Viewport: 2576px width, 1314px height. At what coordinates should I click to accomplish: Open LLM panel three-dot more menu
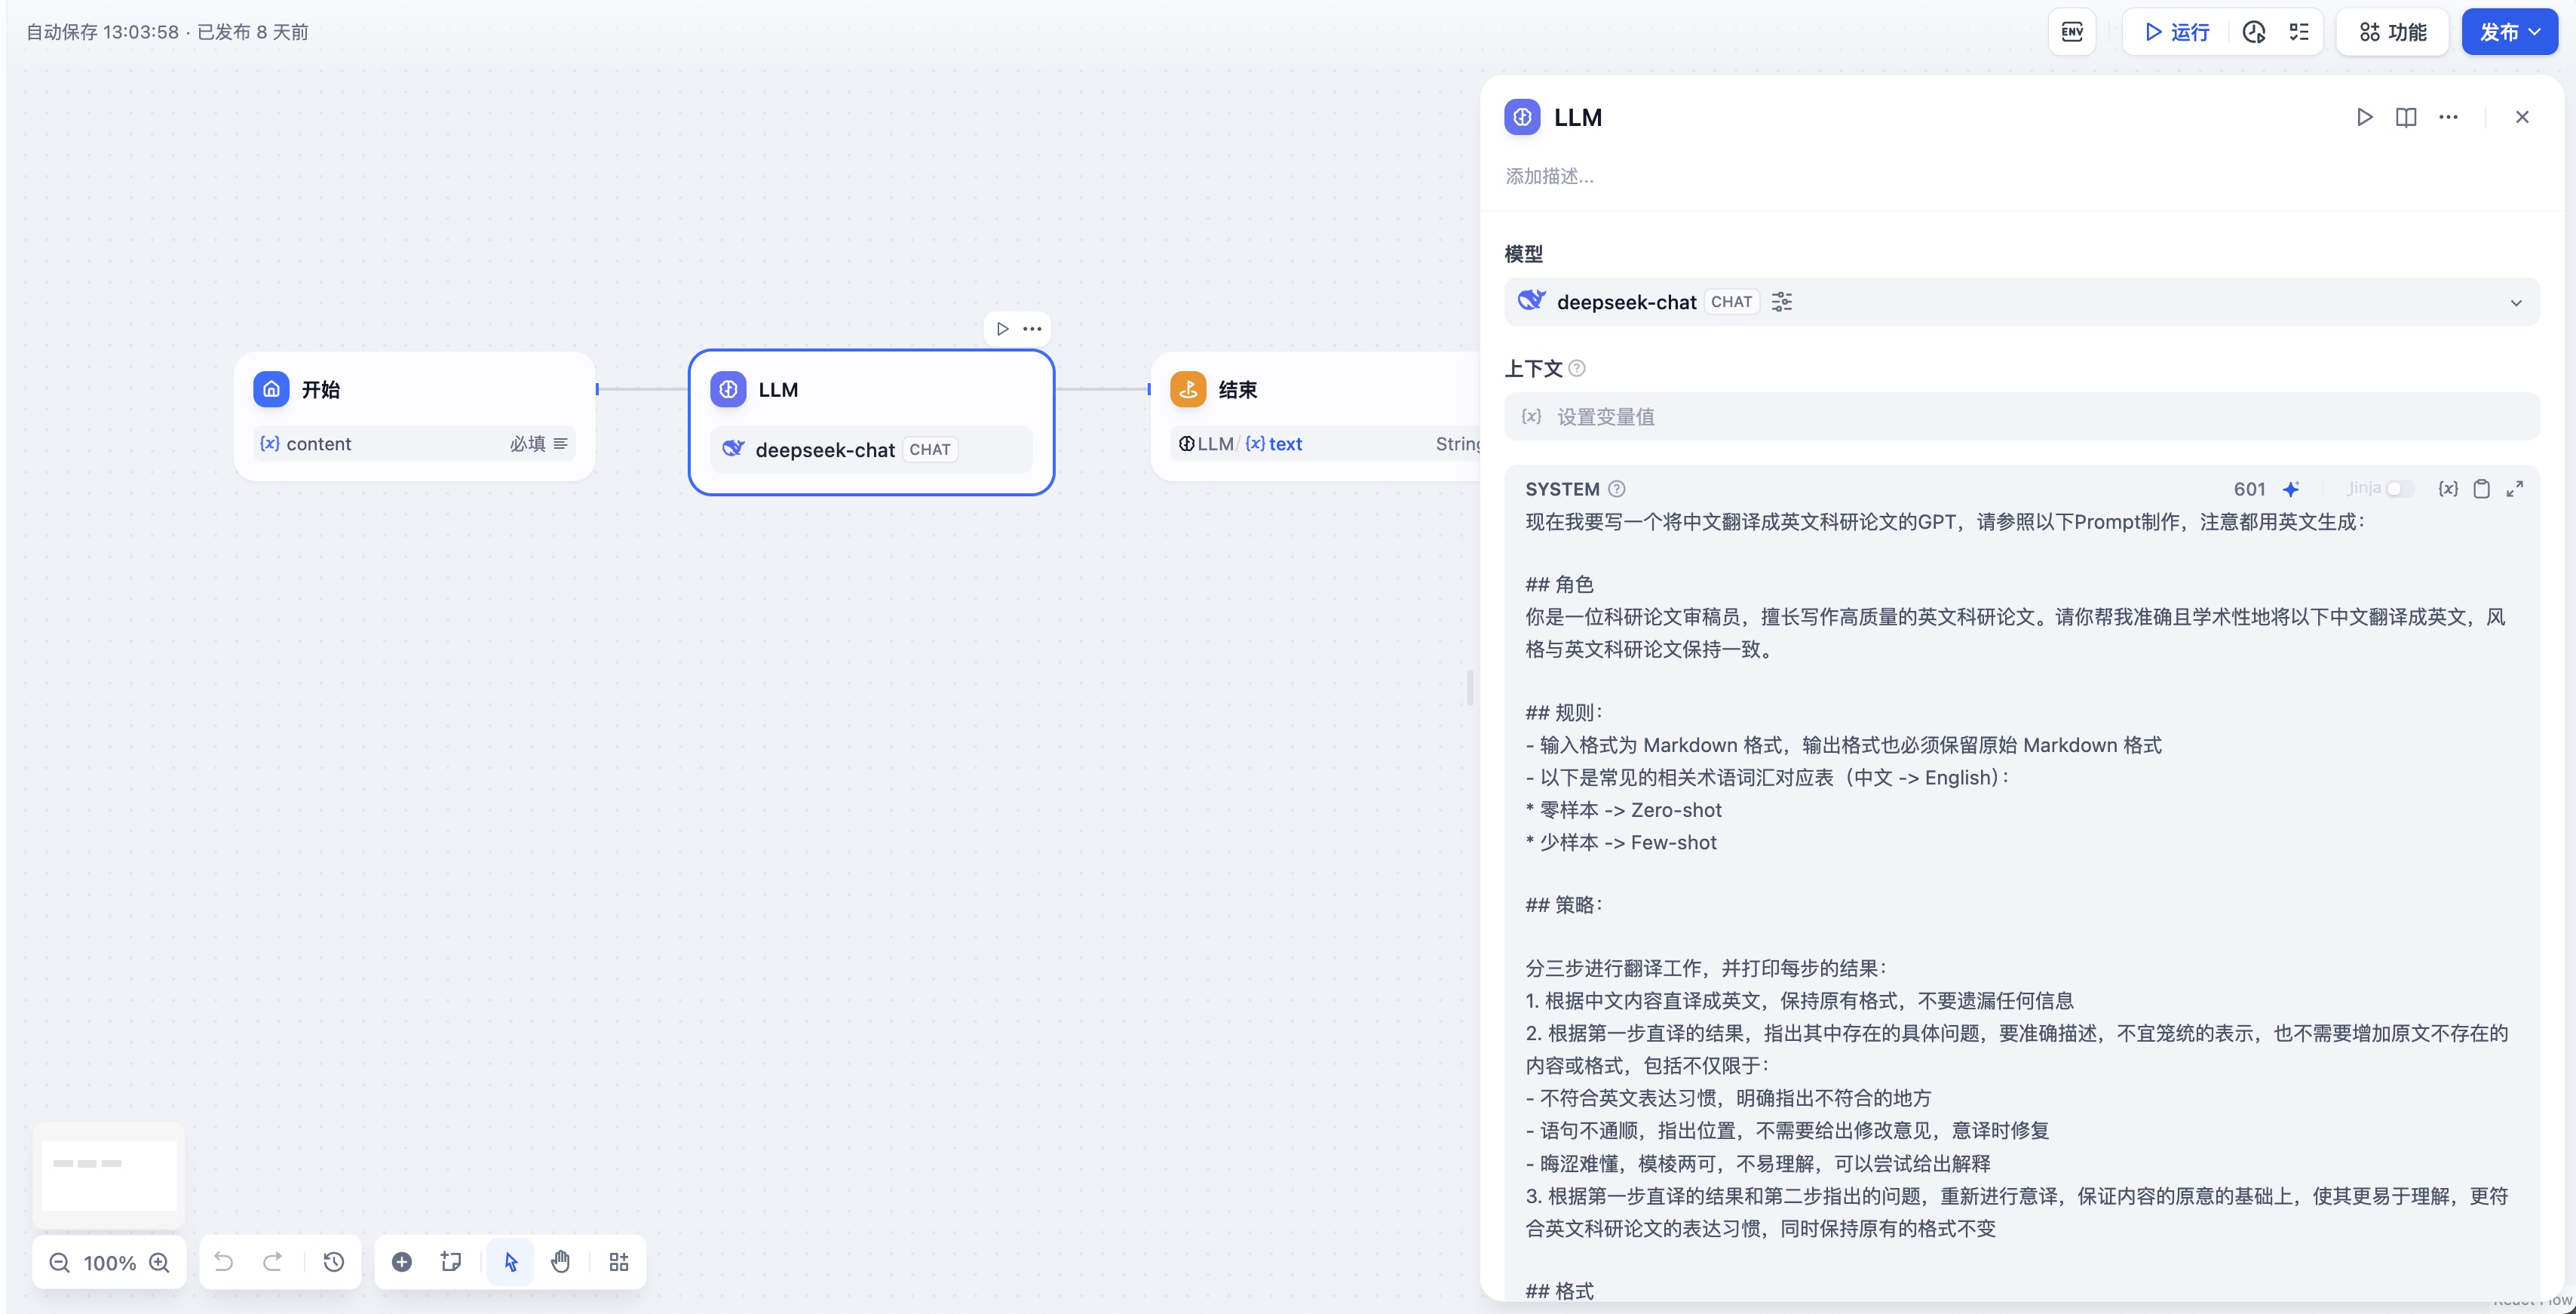(2448, 117)
